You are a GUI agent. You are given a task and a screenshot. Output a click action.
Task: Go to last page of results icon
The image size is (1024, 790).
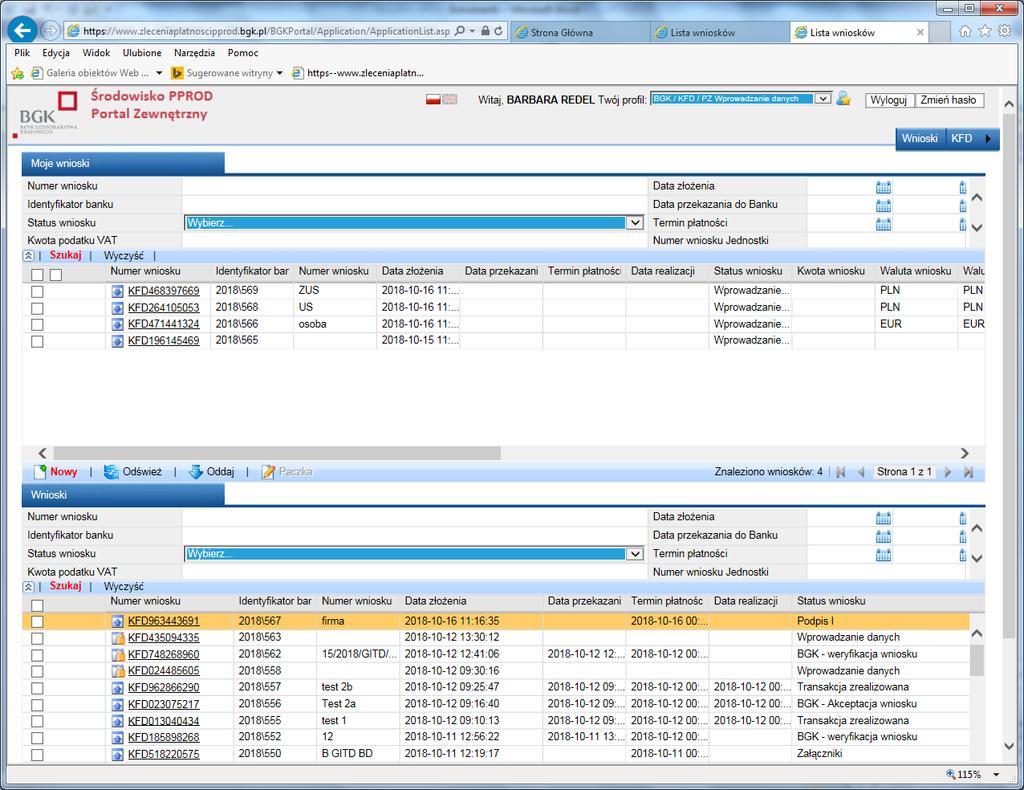968,472
